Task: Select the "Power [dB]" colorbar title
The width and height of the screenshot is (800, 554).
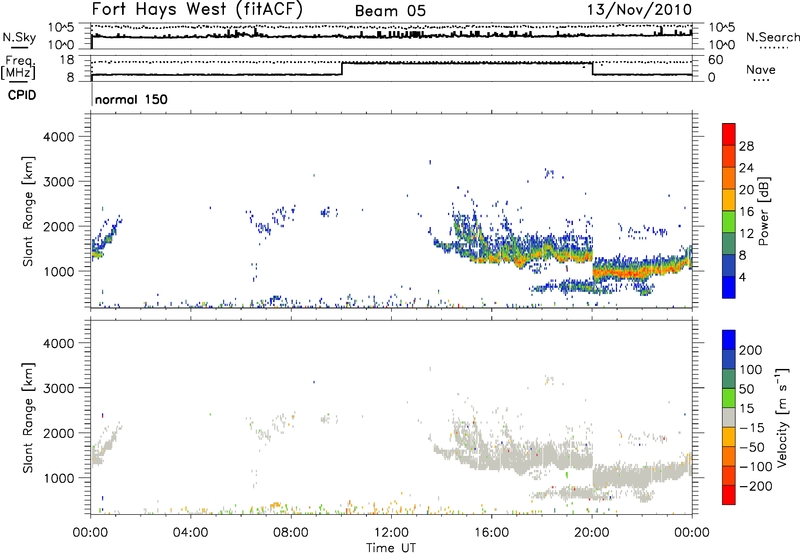Action: click(x=764, y=211)
